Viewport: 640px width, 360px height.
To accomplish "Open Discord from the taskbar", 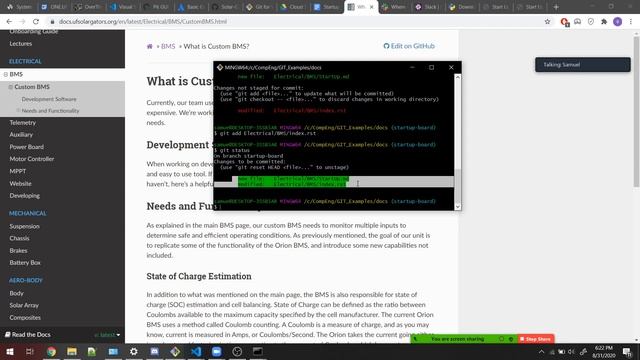I will tap(154, 351).
